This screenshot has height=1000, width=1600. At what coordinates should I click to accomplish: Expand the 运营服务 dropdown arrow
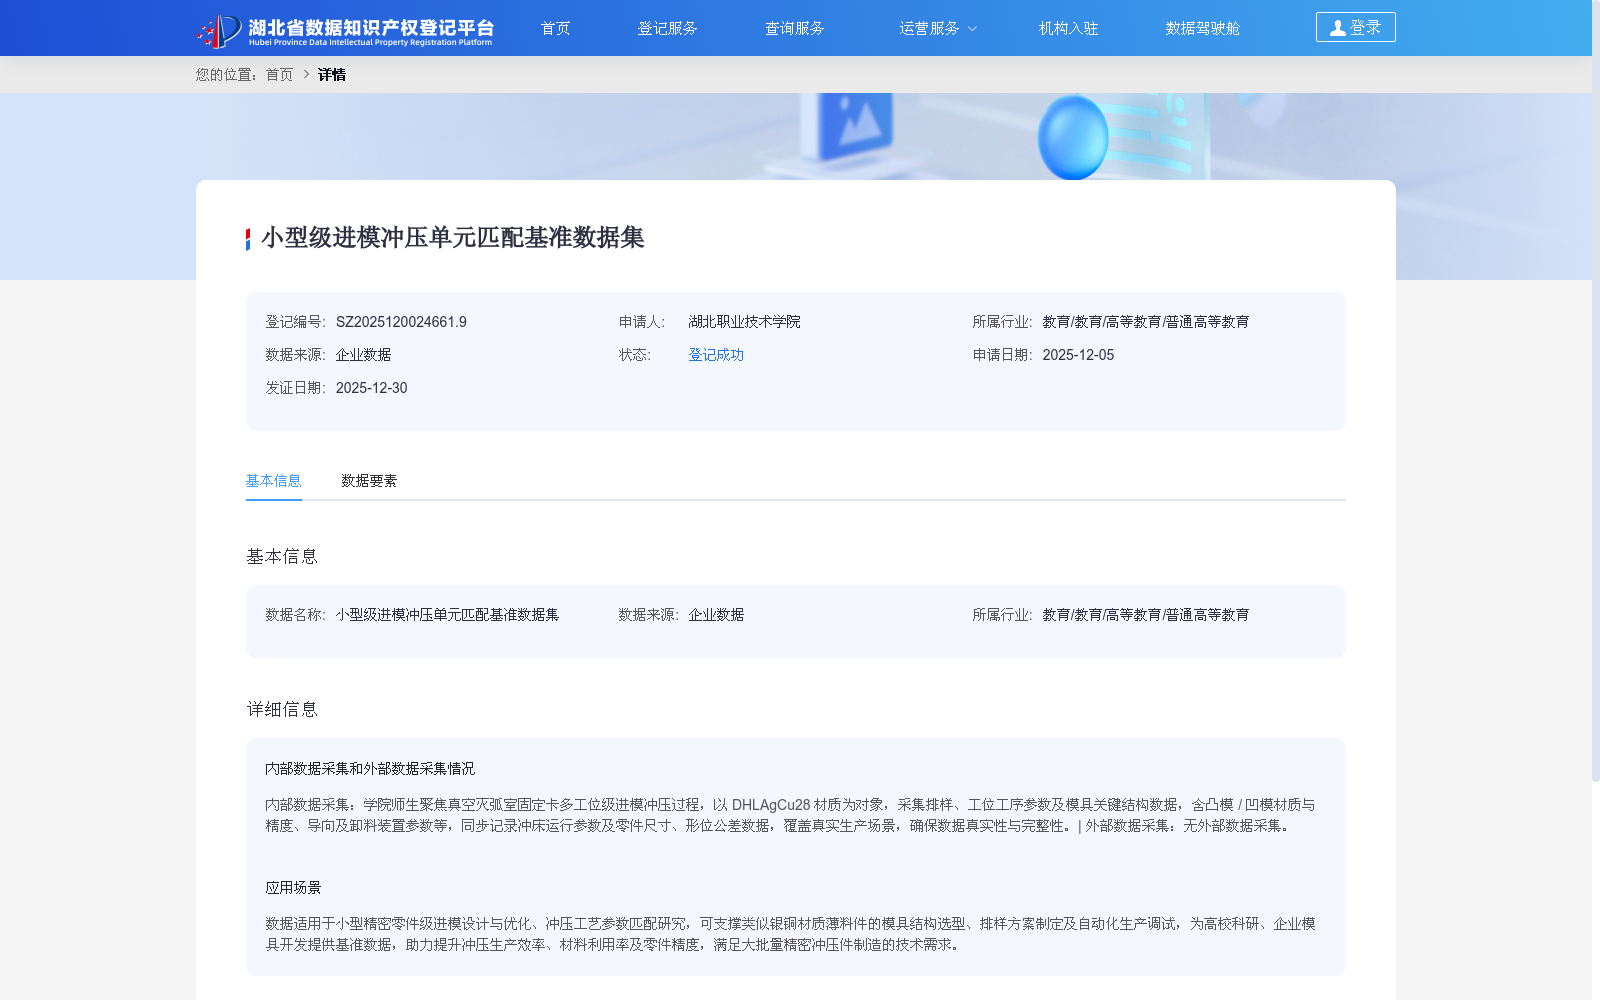tap(972, 29)
